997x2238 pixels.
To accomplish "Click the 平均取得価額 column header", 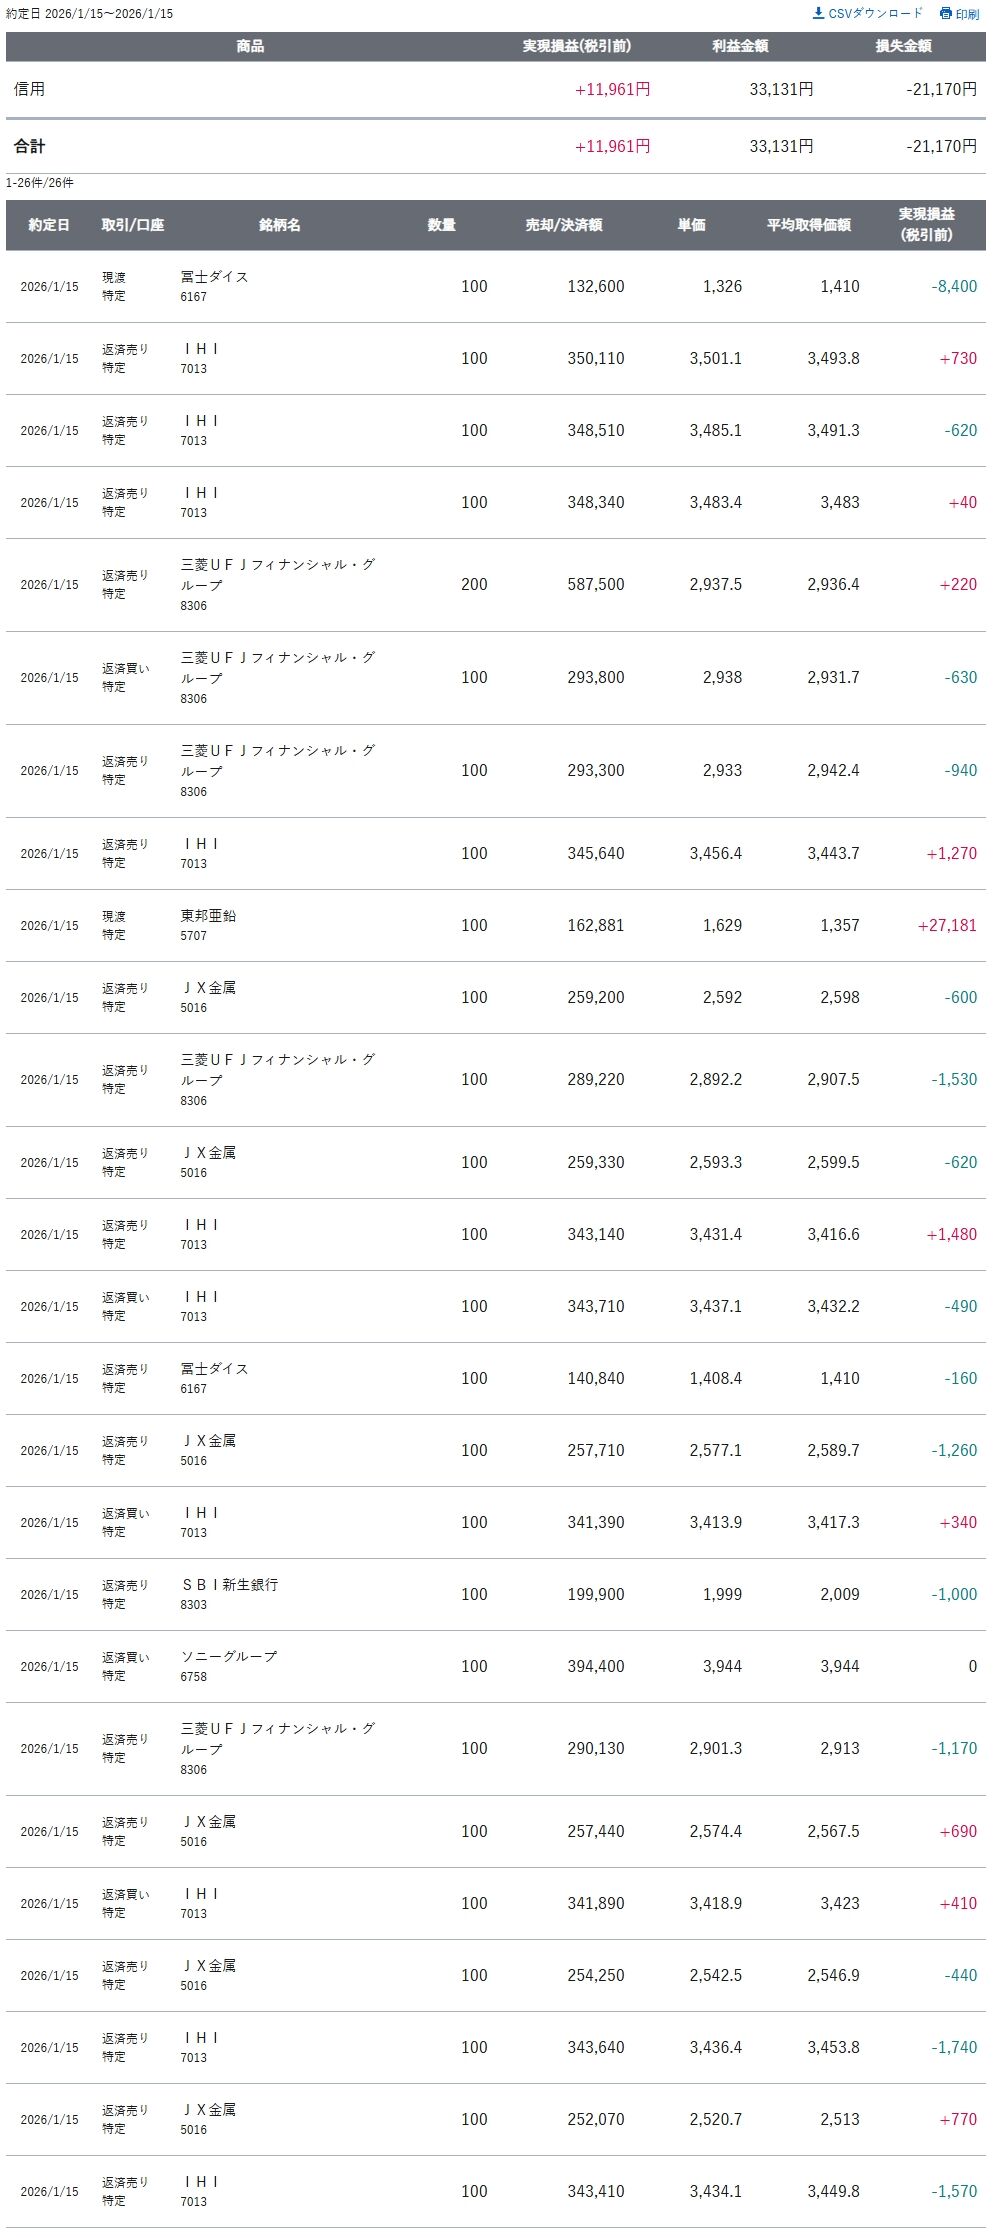I will click(x=808, y=225).
